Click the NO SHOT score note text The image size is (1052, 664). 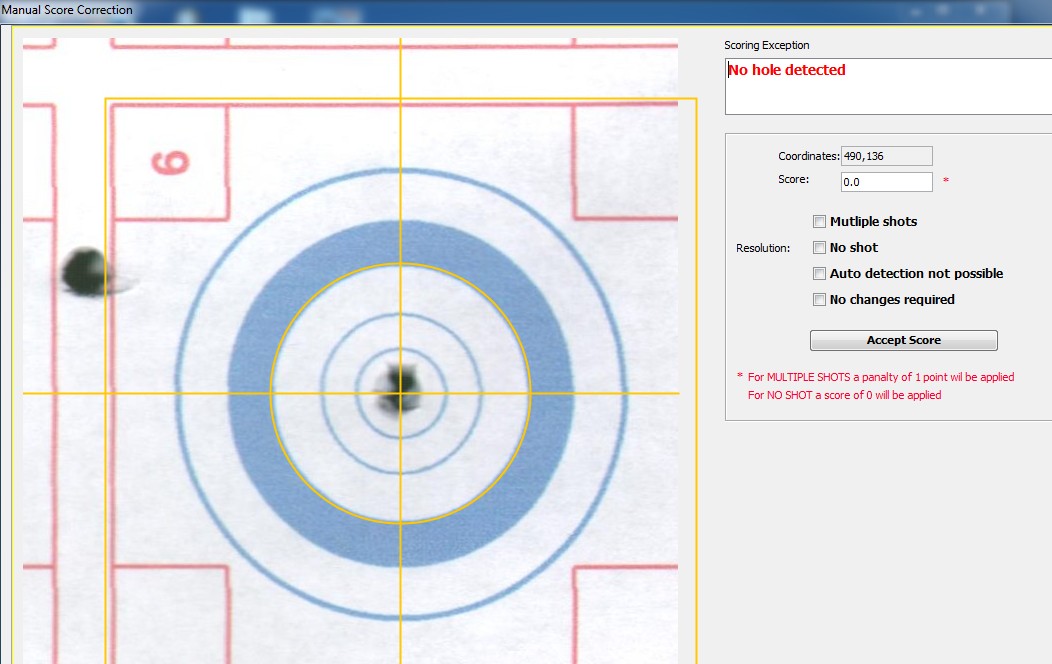click(844, 395)
